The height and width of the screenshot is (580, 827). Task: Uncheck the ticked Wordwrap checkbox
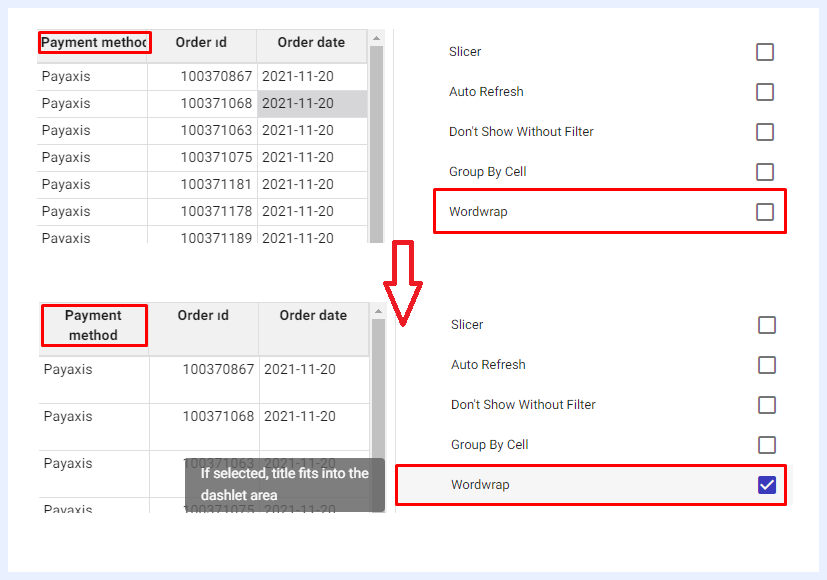[x=767, y=485]
